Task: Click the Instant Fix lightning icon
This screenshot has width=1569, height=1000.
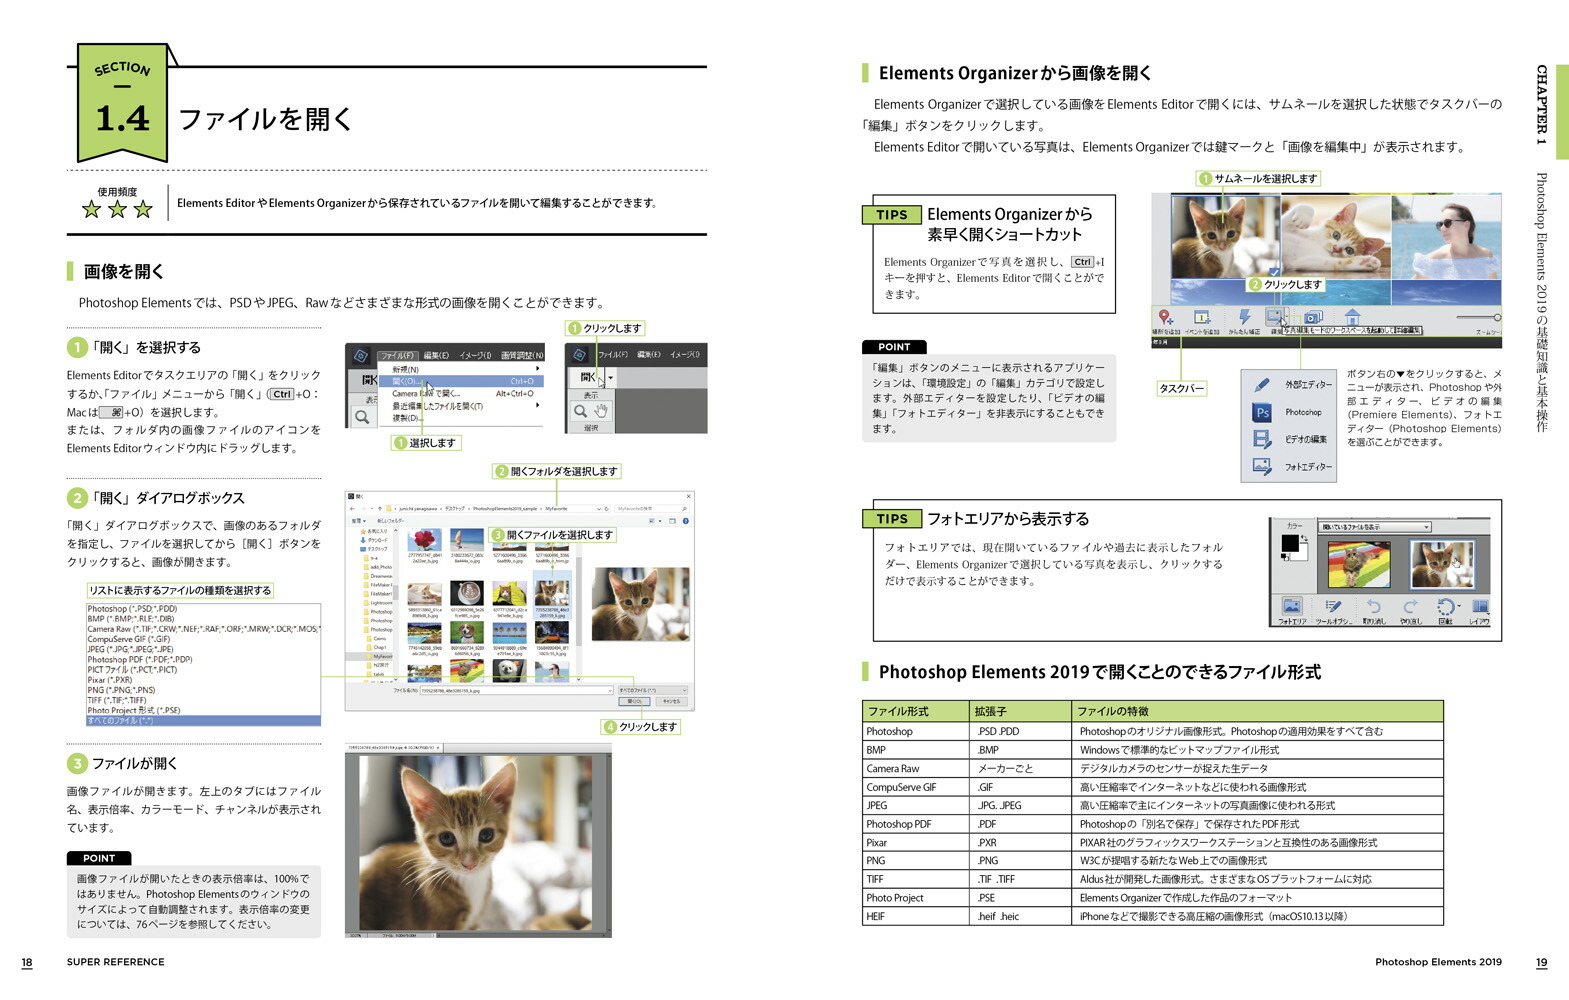Action: click(x=1245, y=317)
